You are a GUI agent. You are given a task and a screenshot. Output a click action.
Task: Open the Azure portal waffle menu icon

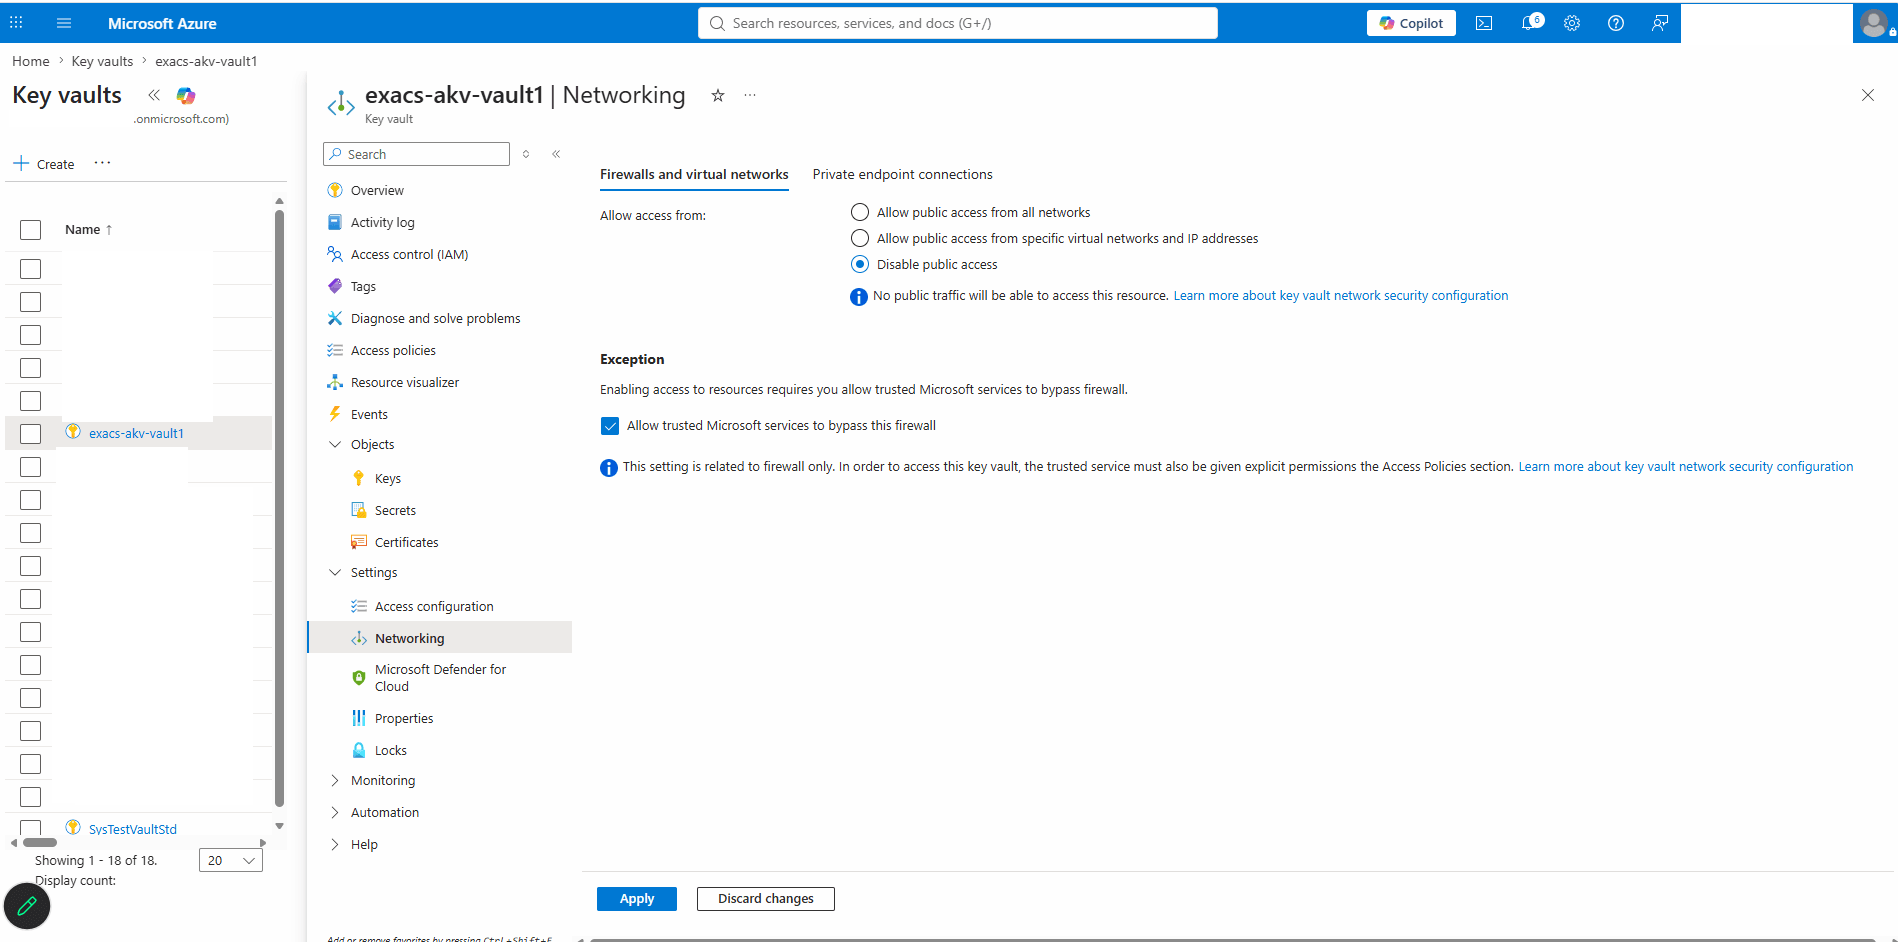[16, 22]
